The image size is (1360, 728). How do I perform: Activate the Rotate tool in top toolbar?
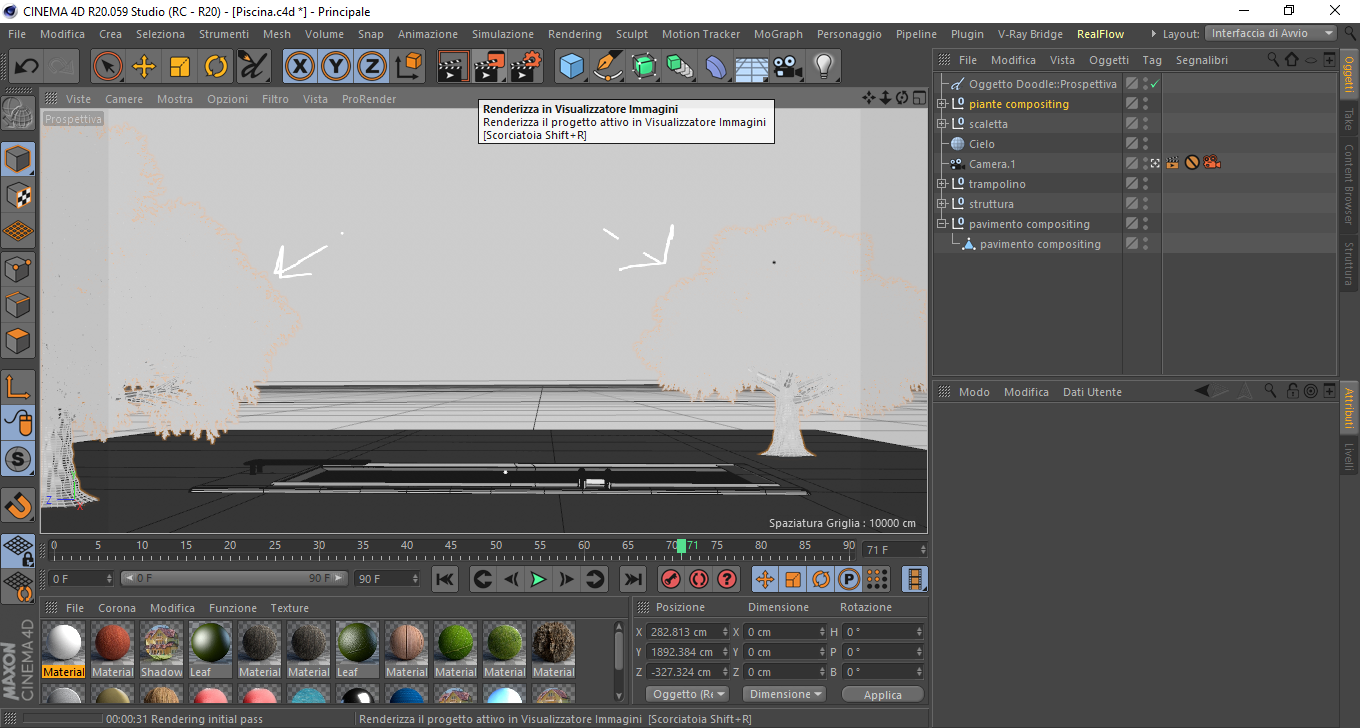coord(216,67)
